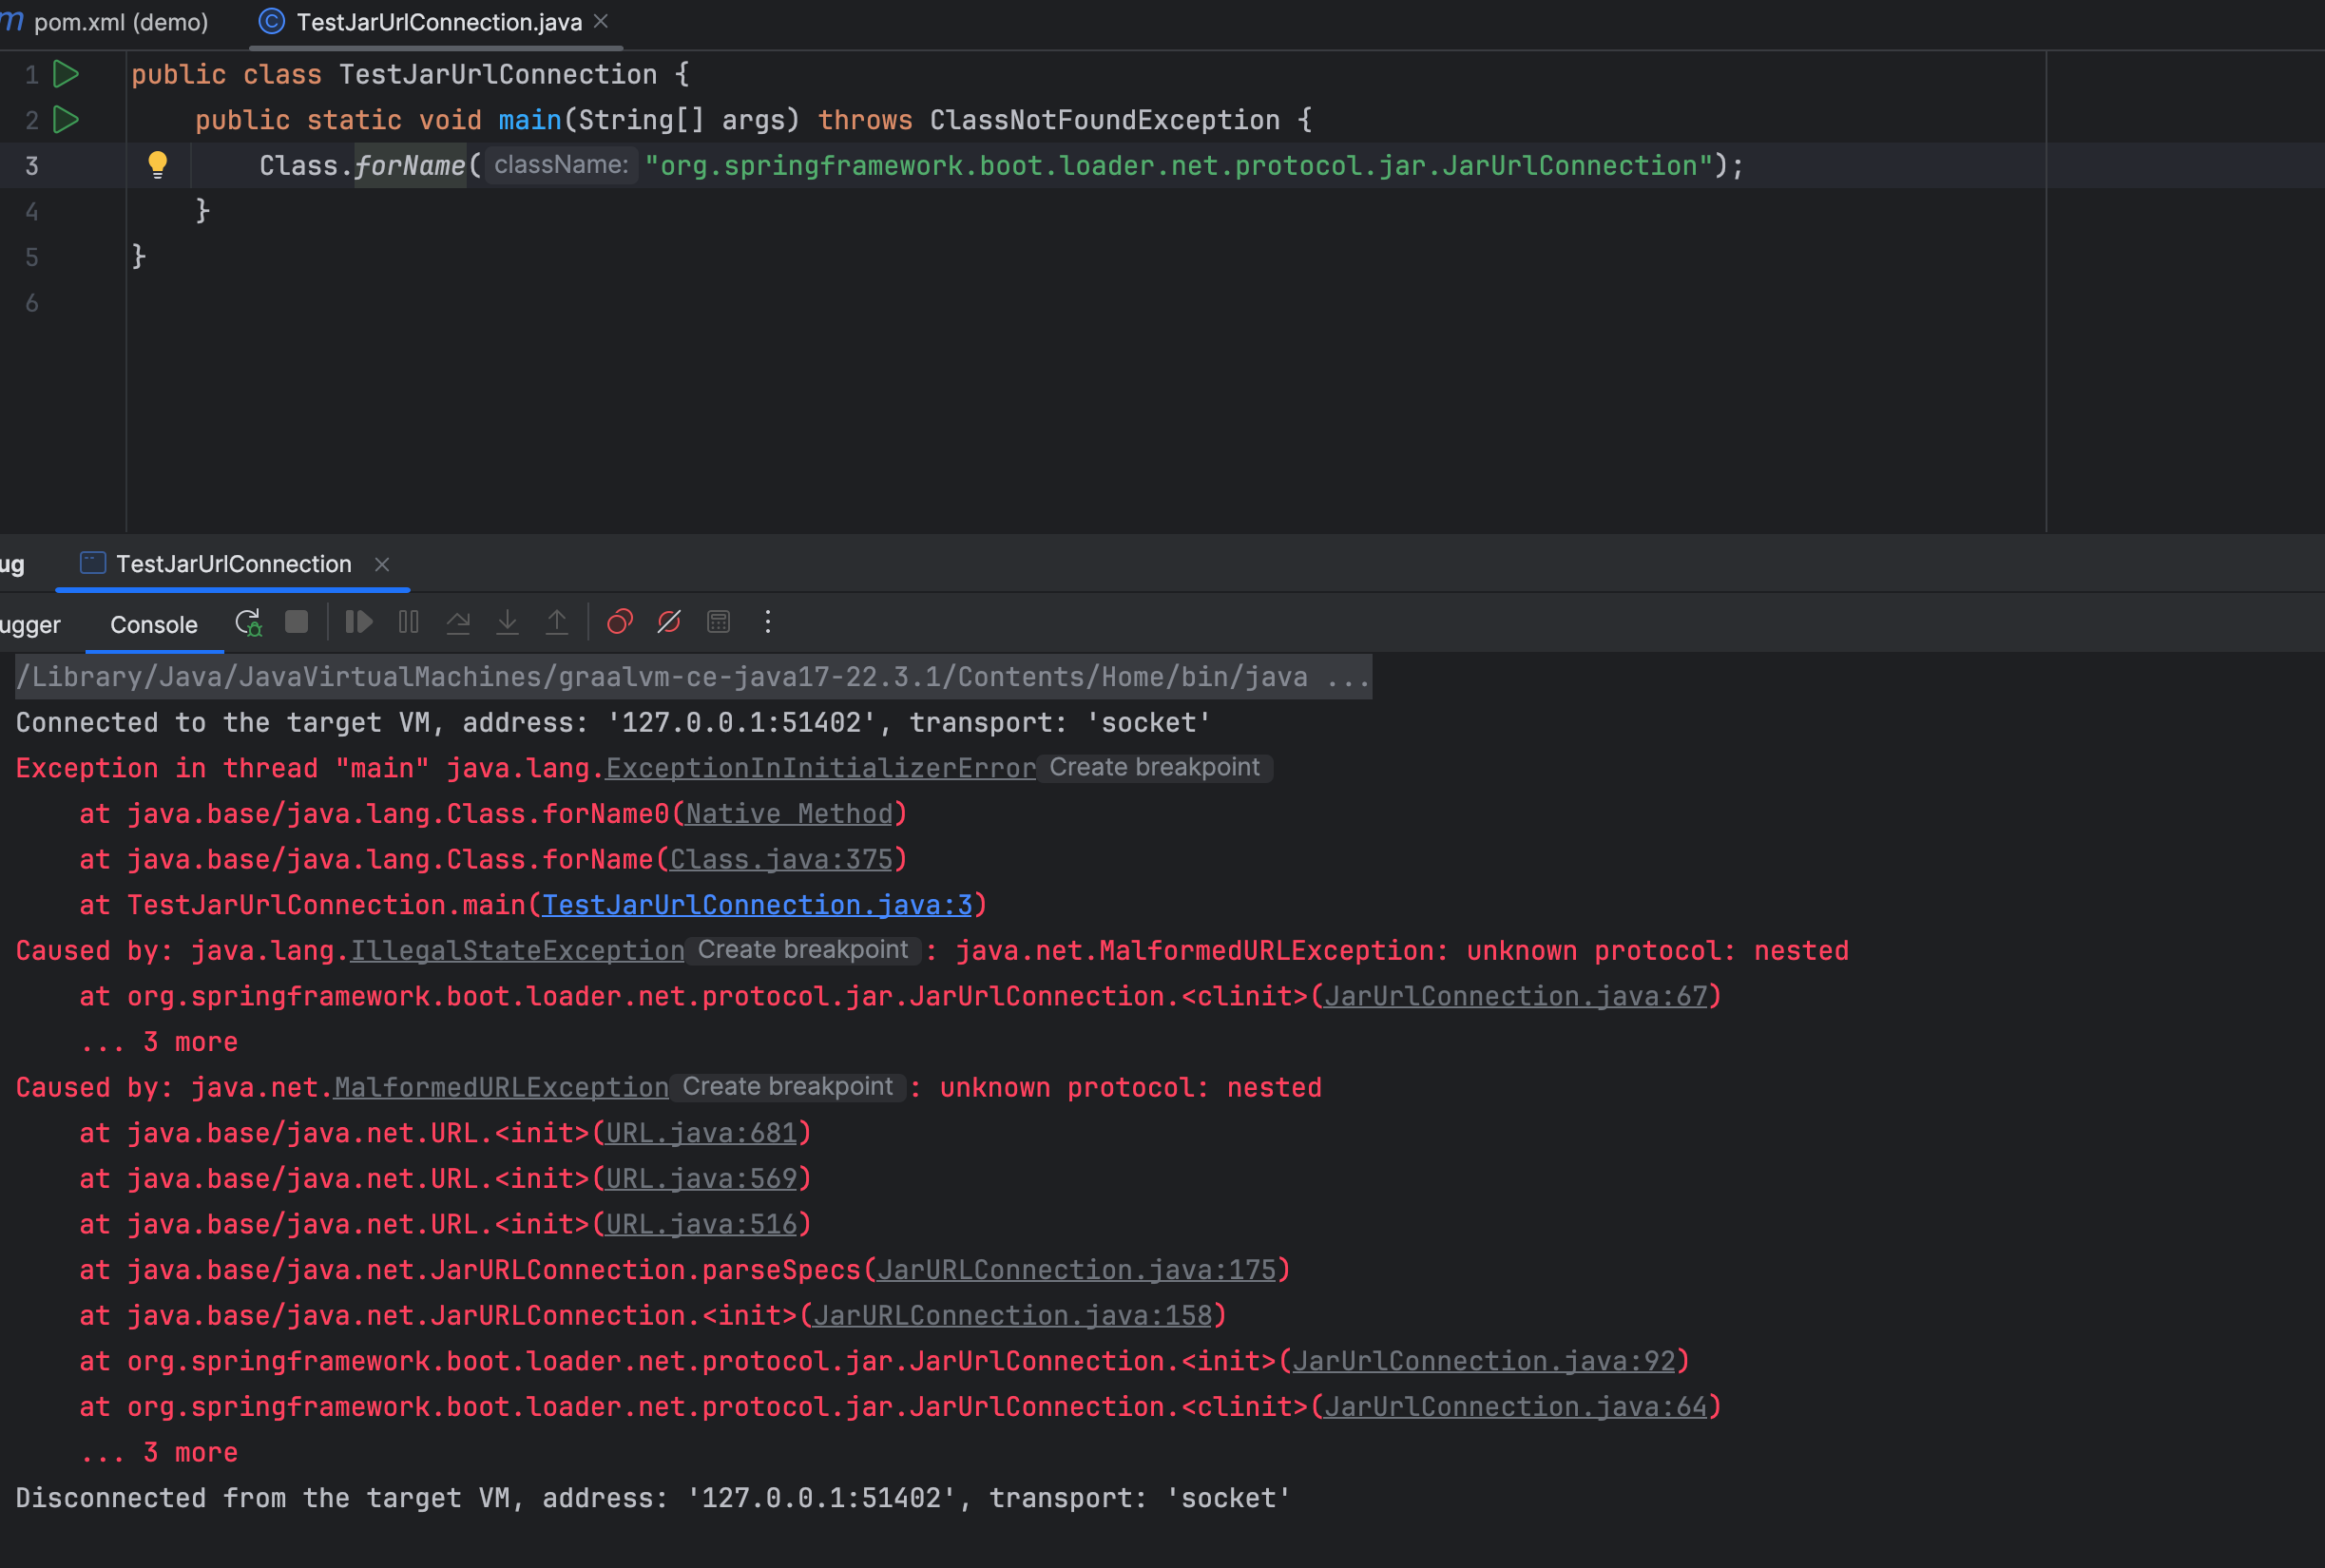The height and width of the screenshot is (1568, 2325).
Task: Open the View Breakpoints dialog
Action: tap(618, 622)
